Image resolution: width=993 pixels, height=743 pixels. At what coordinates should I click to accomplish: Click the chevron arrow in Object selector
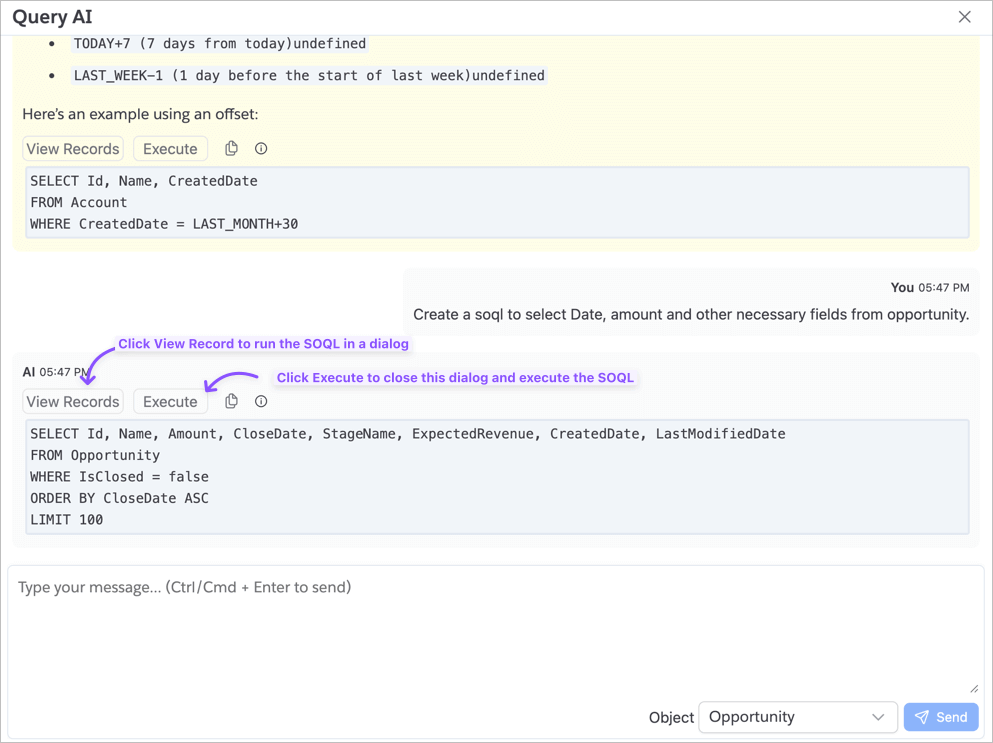(877, 717)
